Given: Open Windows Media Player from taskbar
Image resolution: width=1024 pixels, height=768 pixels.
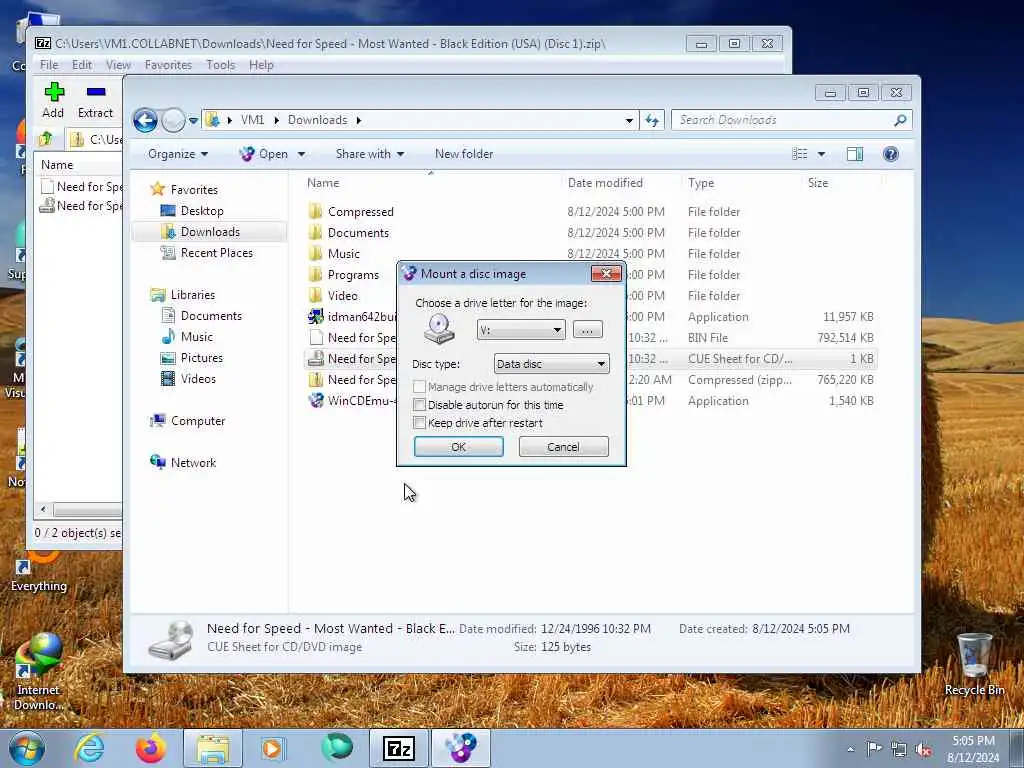Looking at the screenshot, I should [x=272, y=748].
